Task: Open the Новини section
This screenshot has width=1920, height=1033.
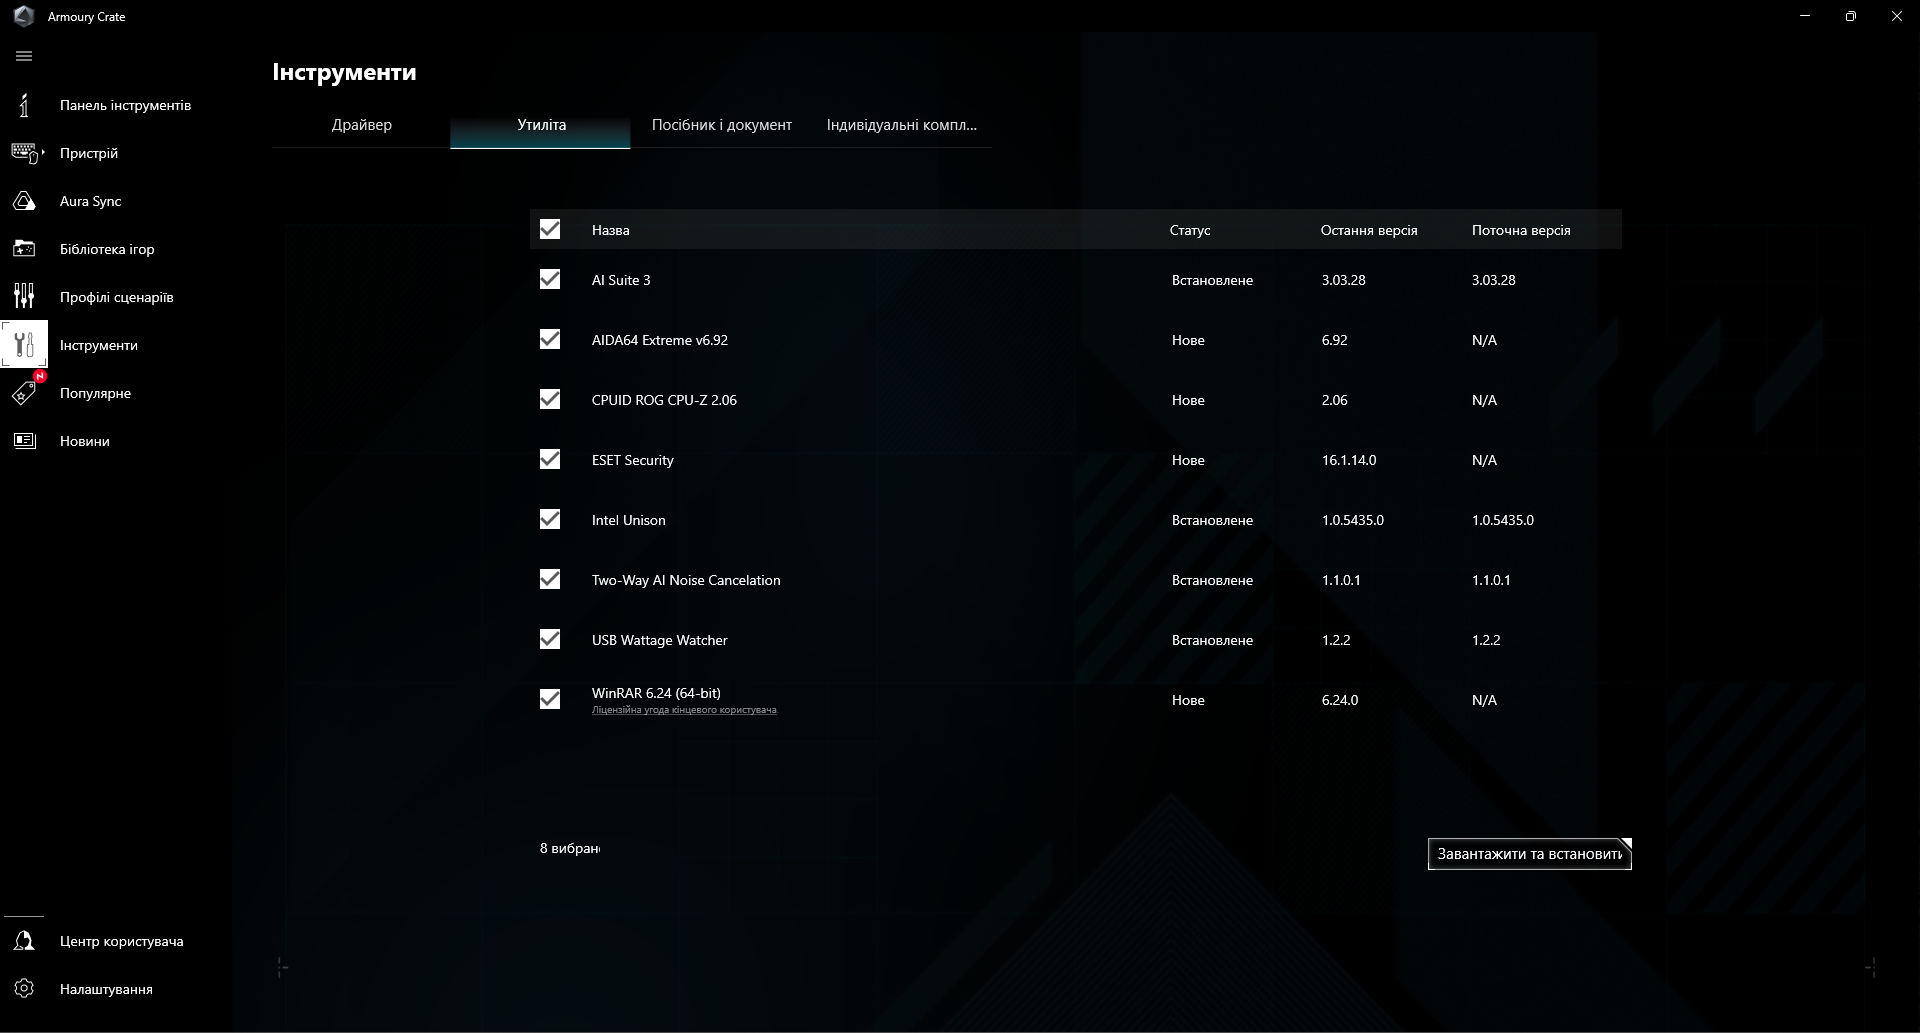Action: click(x=84, y=440)
